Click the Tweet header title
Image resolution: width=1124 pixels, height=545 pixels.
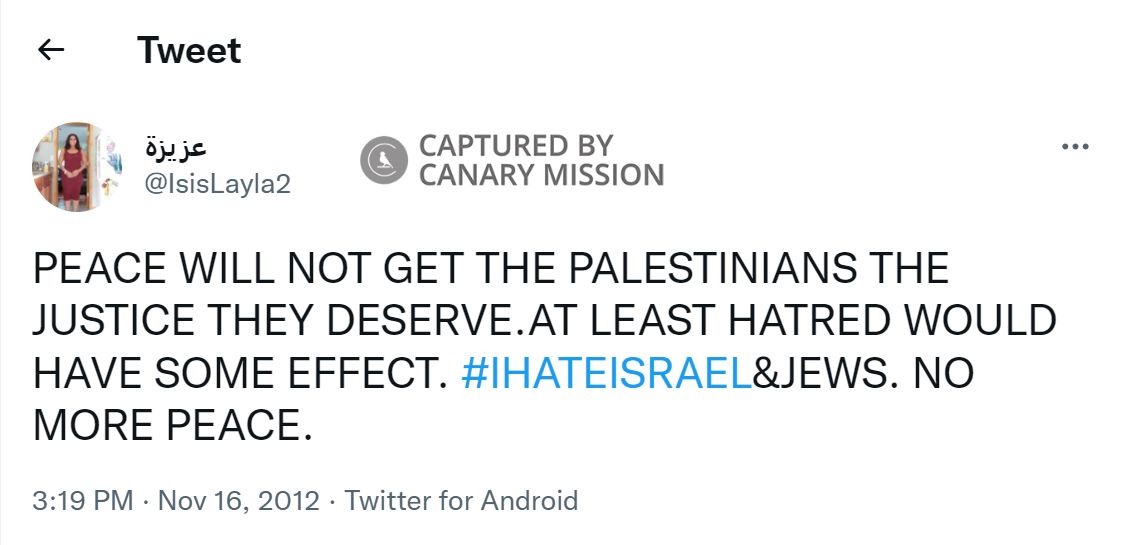click(189, 50)
